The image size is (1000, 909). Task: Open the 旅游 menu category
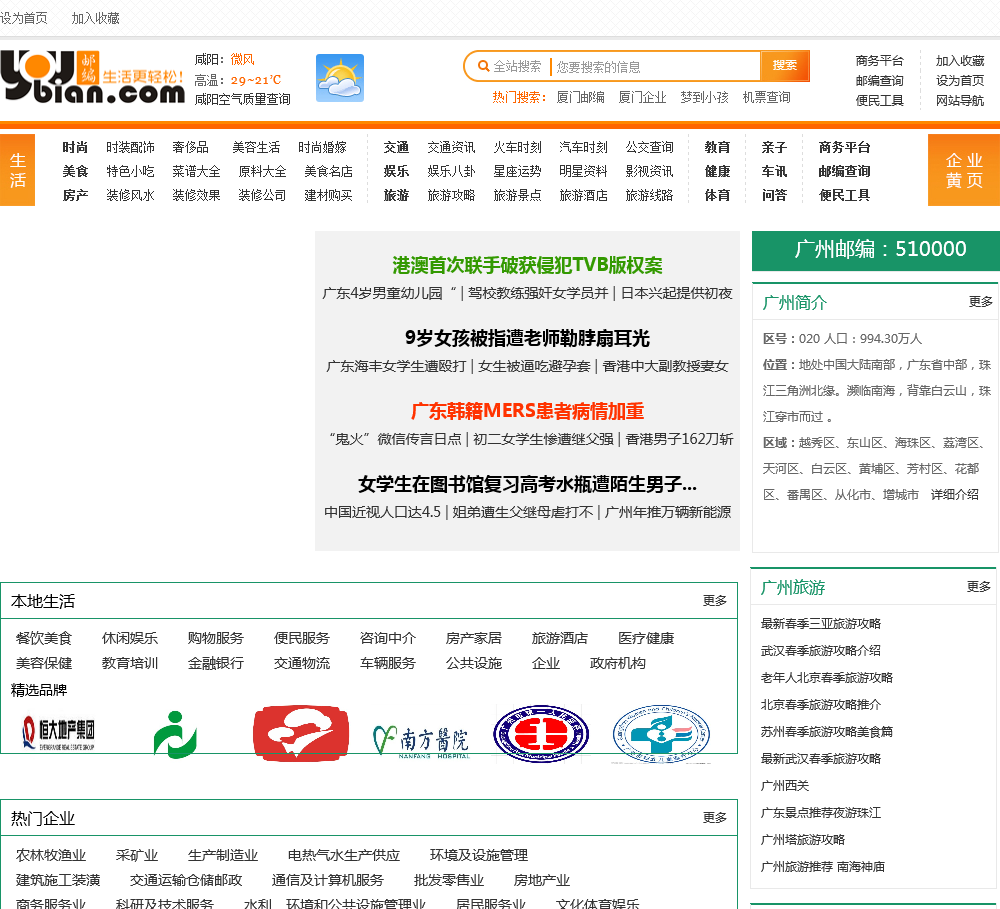pyautogui.click(x=396, y=195)
